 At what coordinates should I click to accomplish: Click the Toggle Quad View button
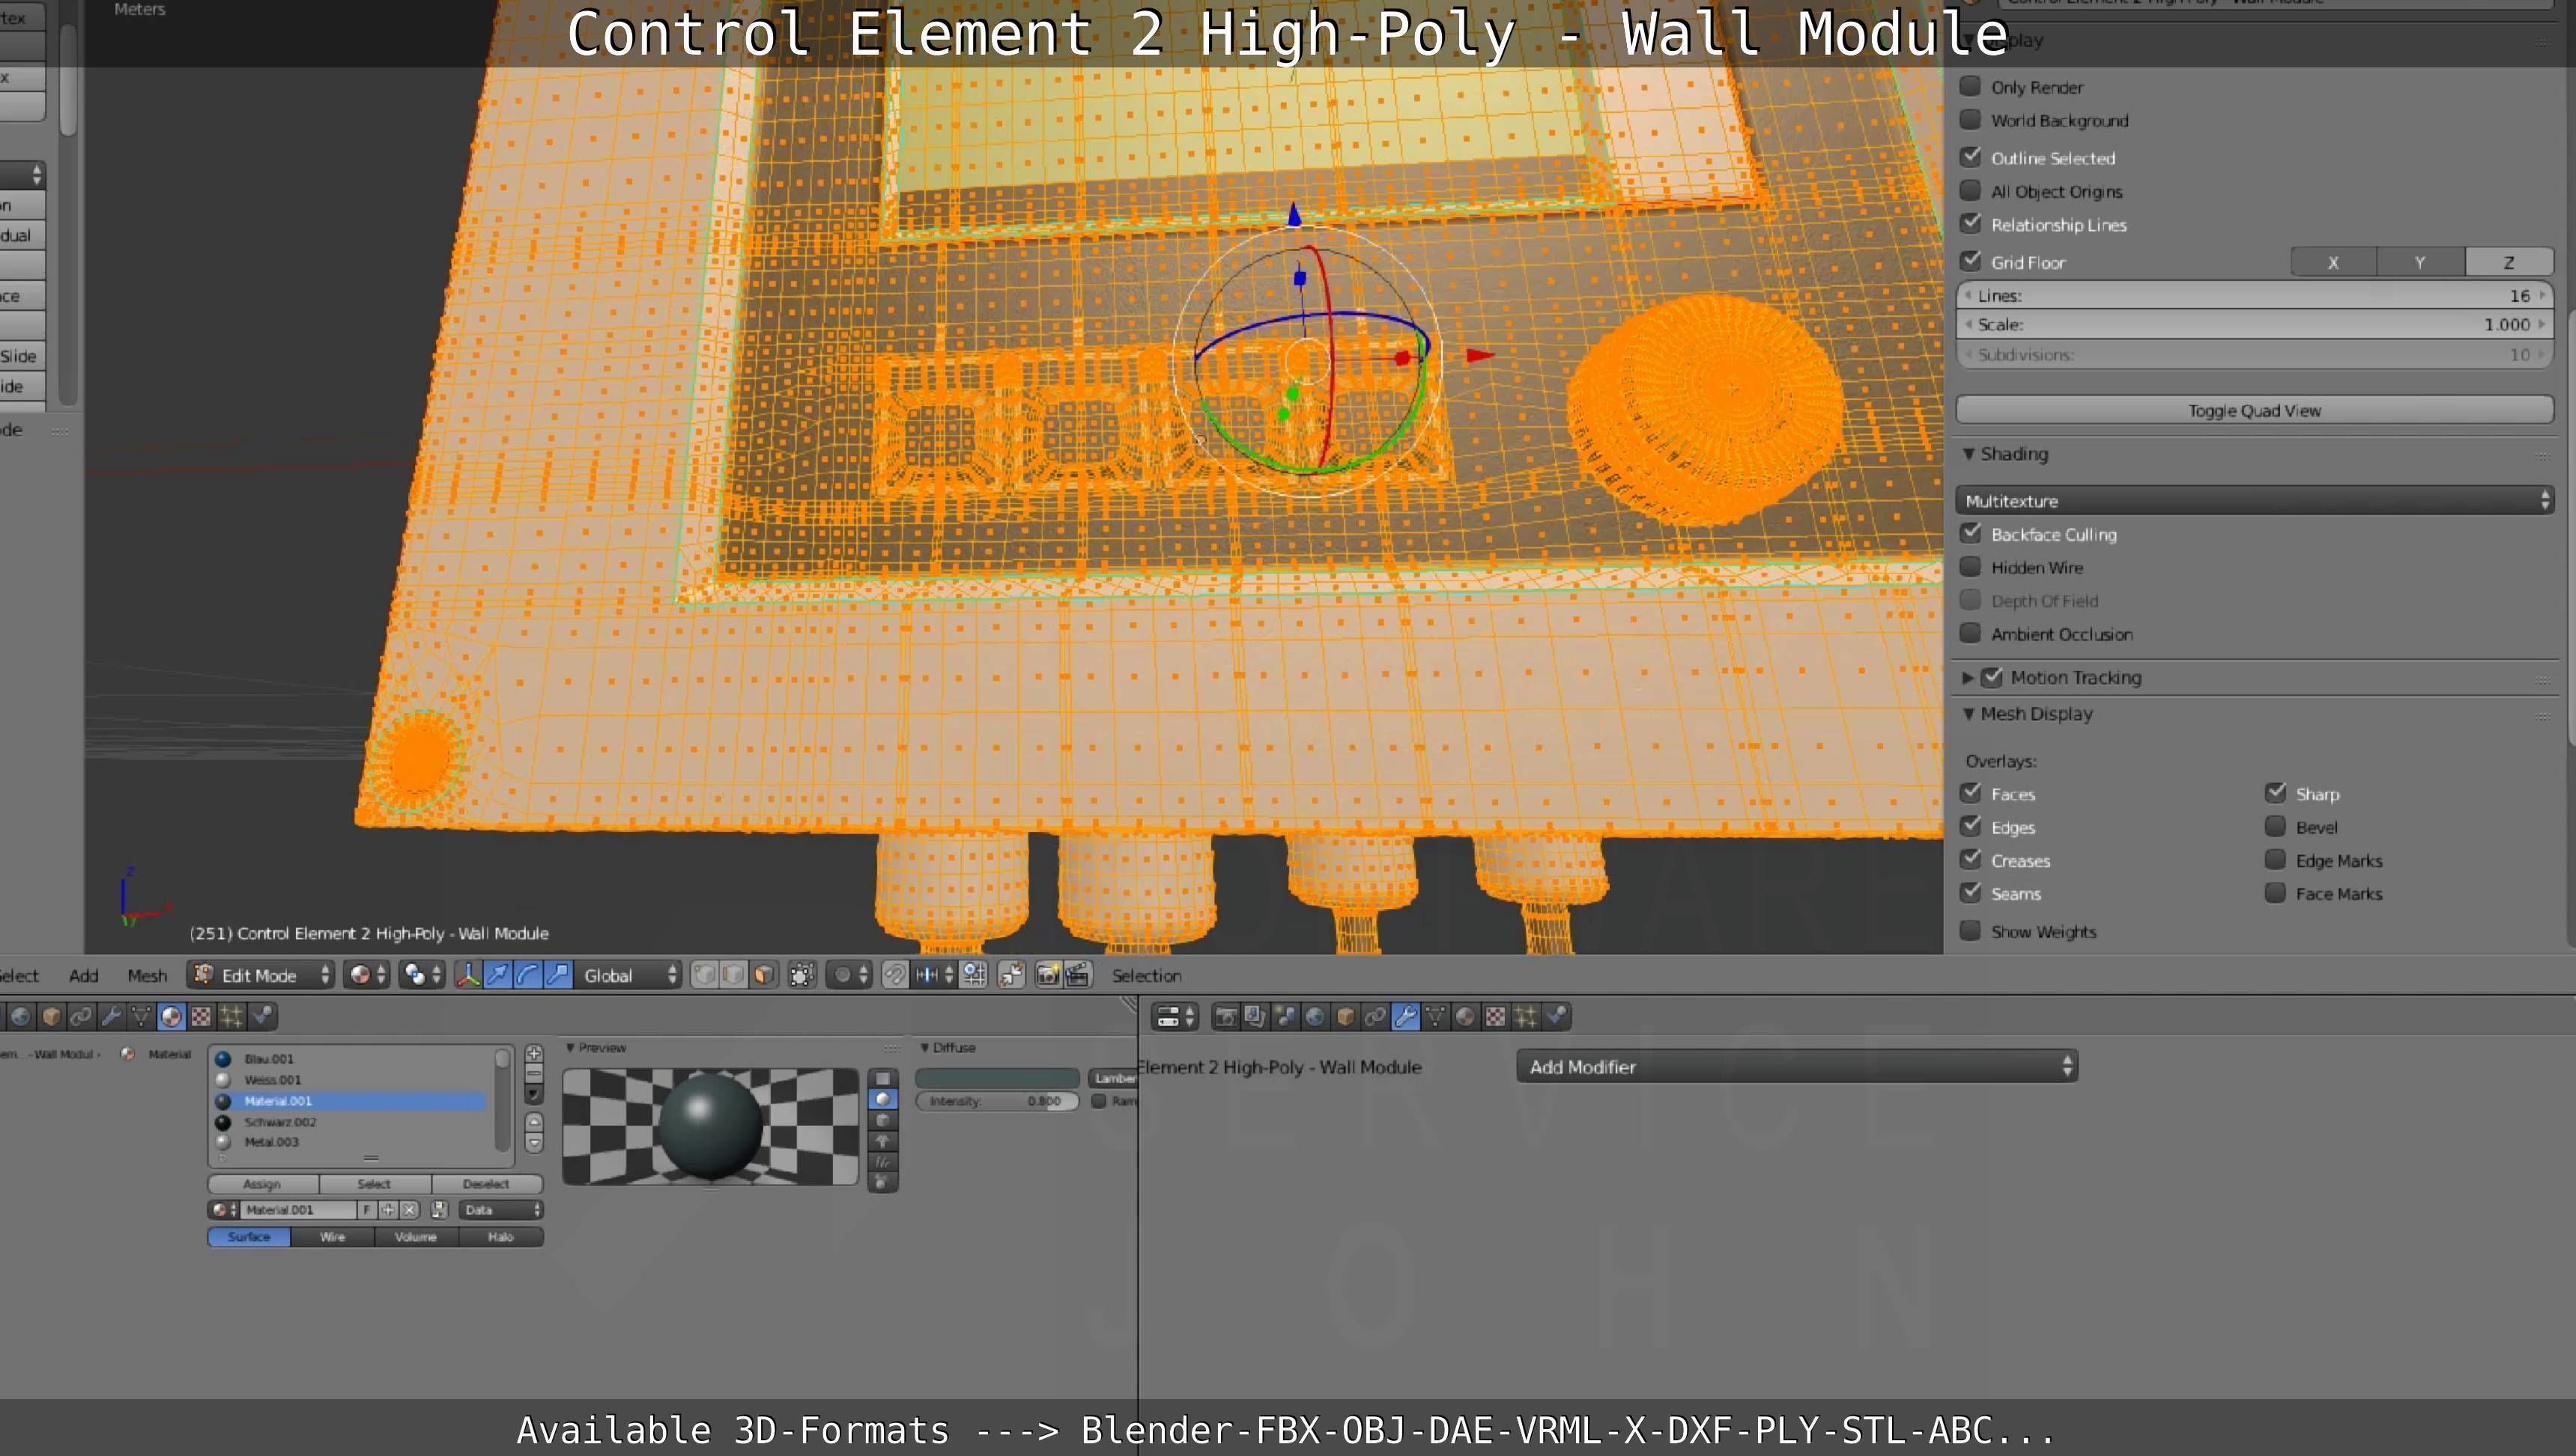pos(2254,410)
